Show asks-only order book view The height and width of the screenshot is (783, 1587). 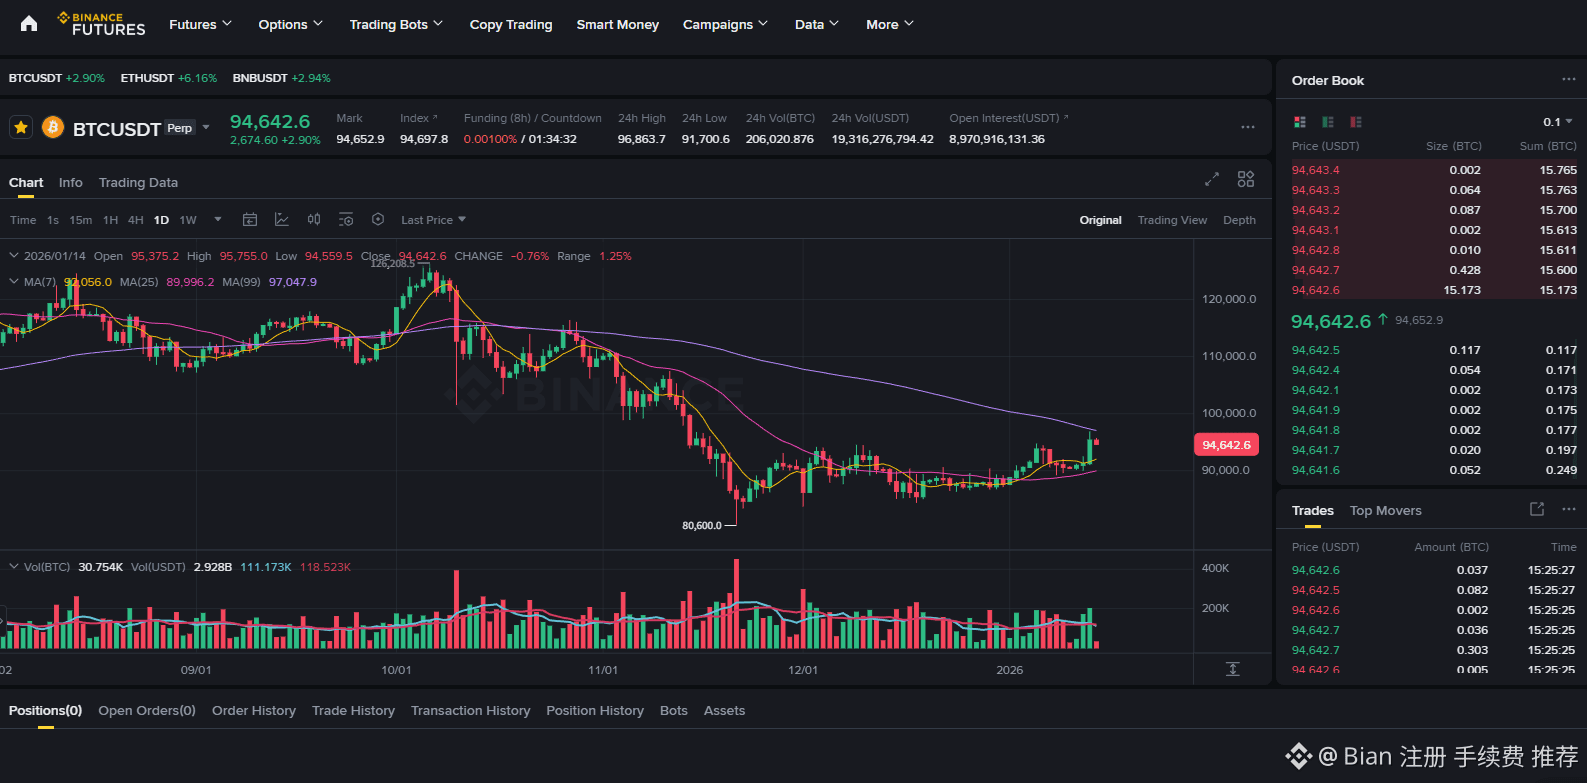click(1356, 122)
